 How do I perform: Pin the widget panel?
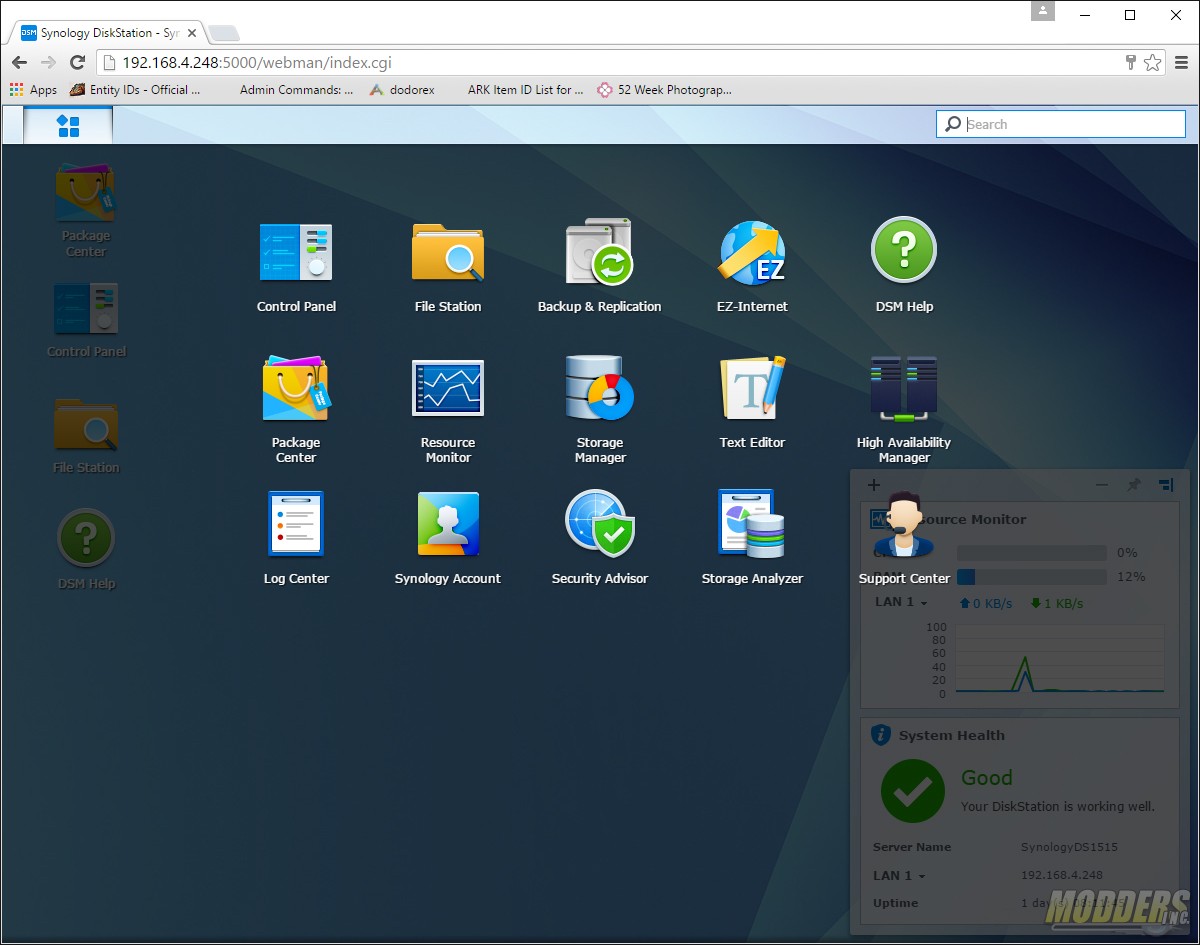(1134, 485)
